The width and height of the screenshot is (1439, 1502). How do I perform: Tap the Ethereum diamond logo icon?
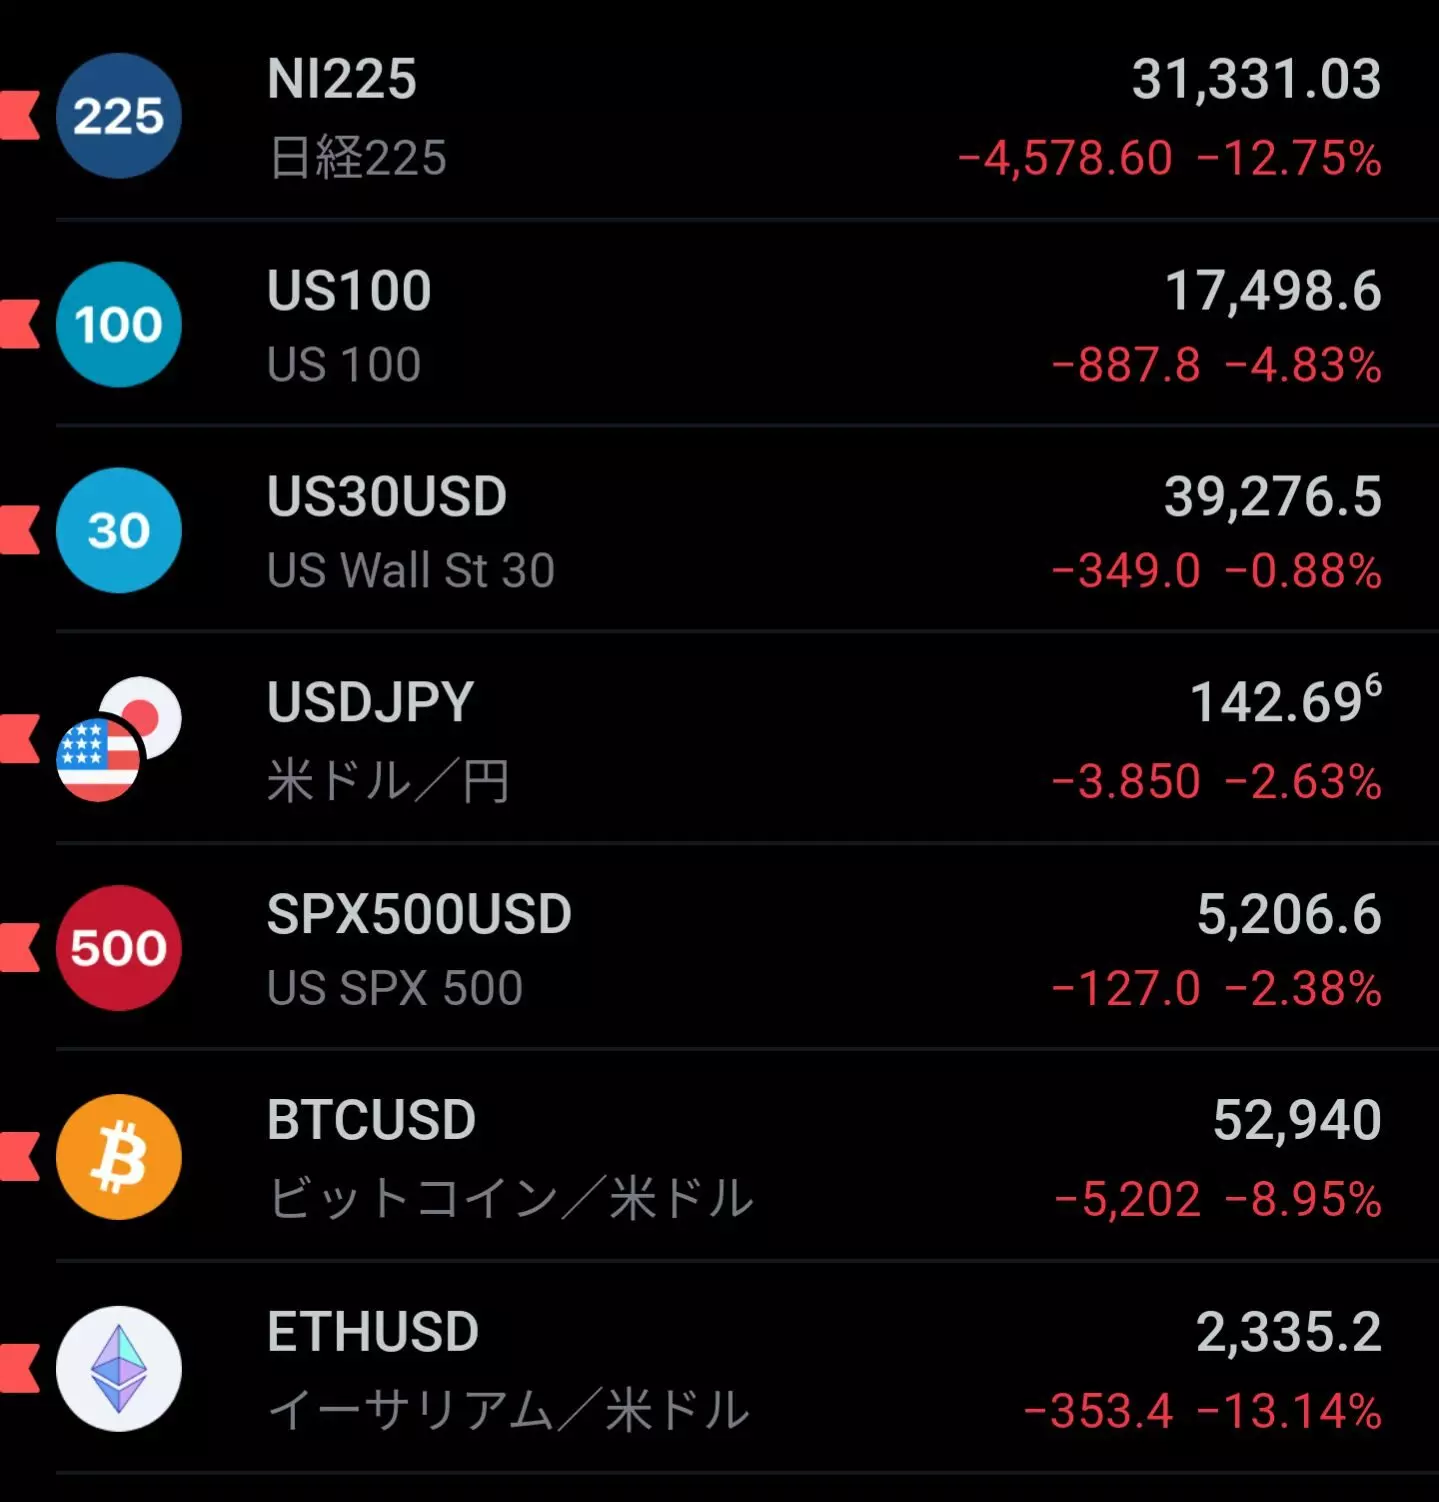[118, 1368]
